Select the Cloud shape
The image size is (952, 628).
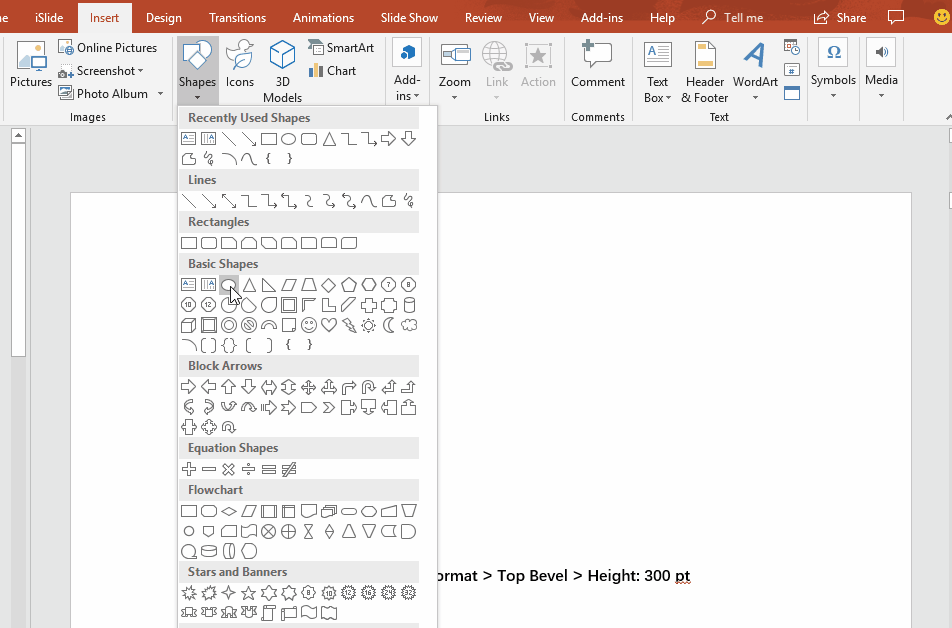pyautogui.click(x=408, y=325)
